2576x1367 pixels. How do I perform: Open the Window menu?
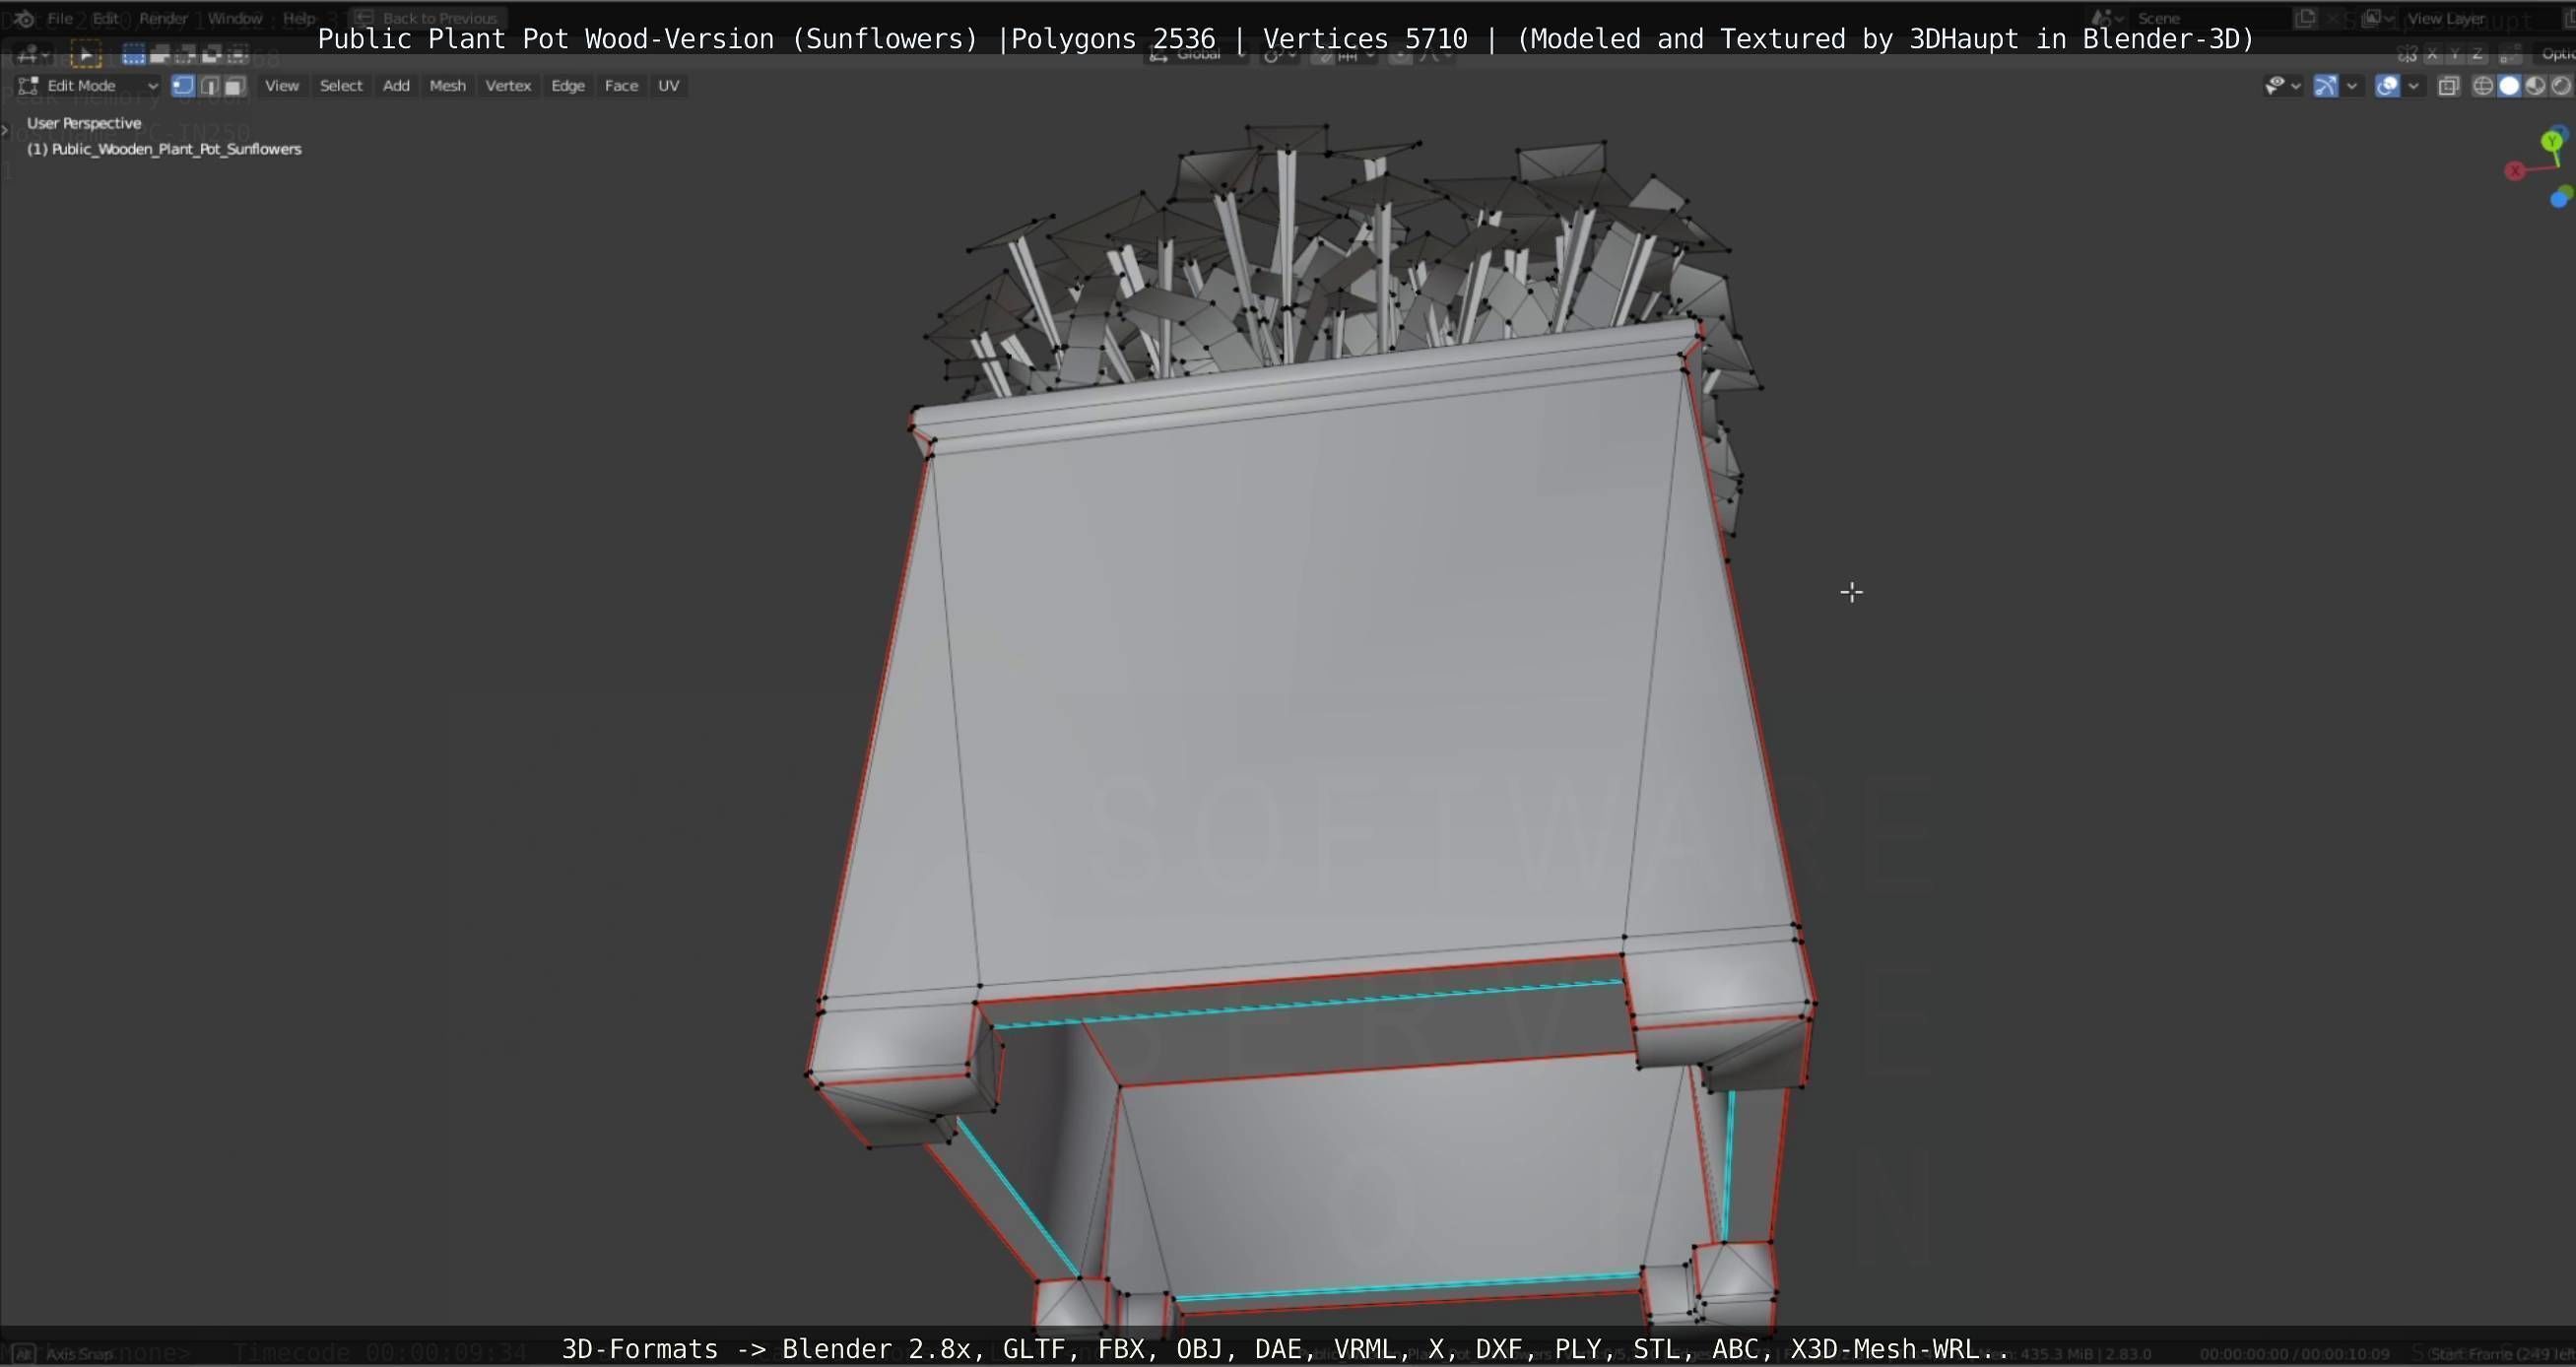(x=234, y=18)
